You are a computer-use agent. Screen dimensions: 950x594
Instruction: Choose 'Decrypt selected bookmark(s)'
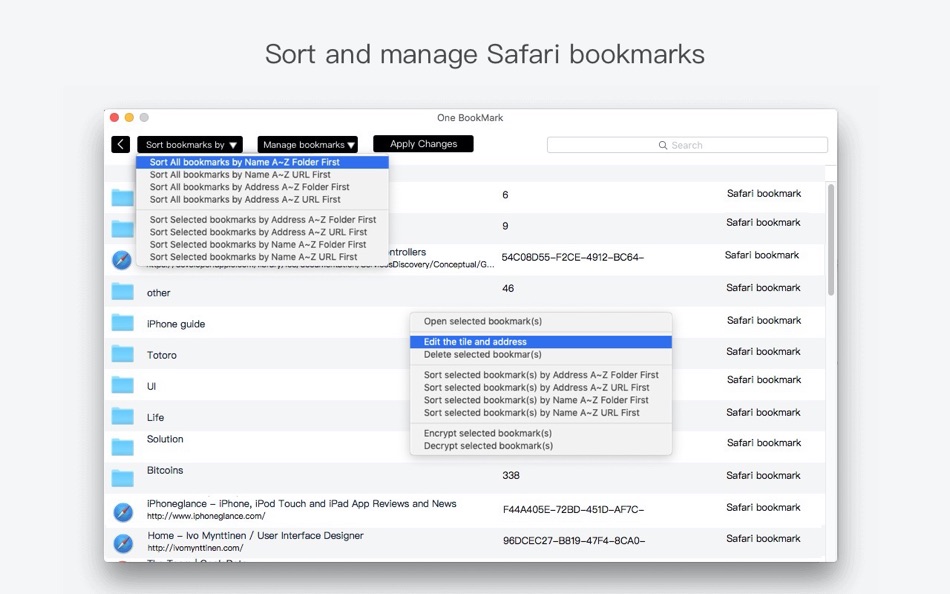(x=541, y=446)
